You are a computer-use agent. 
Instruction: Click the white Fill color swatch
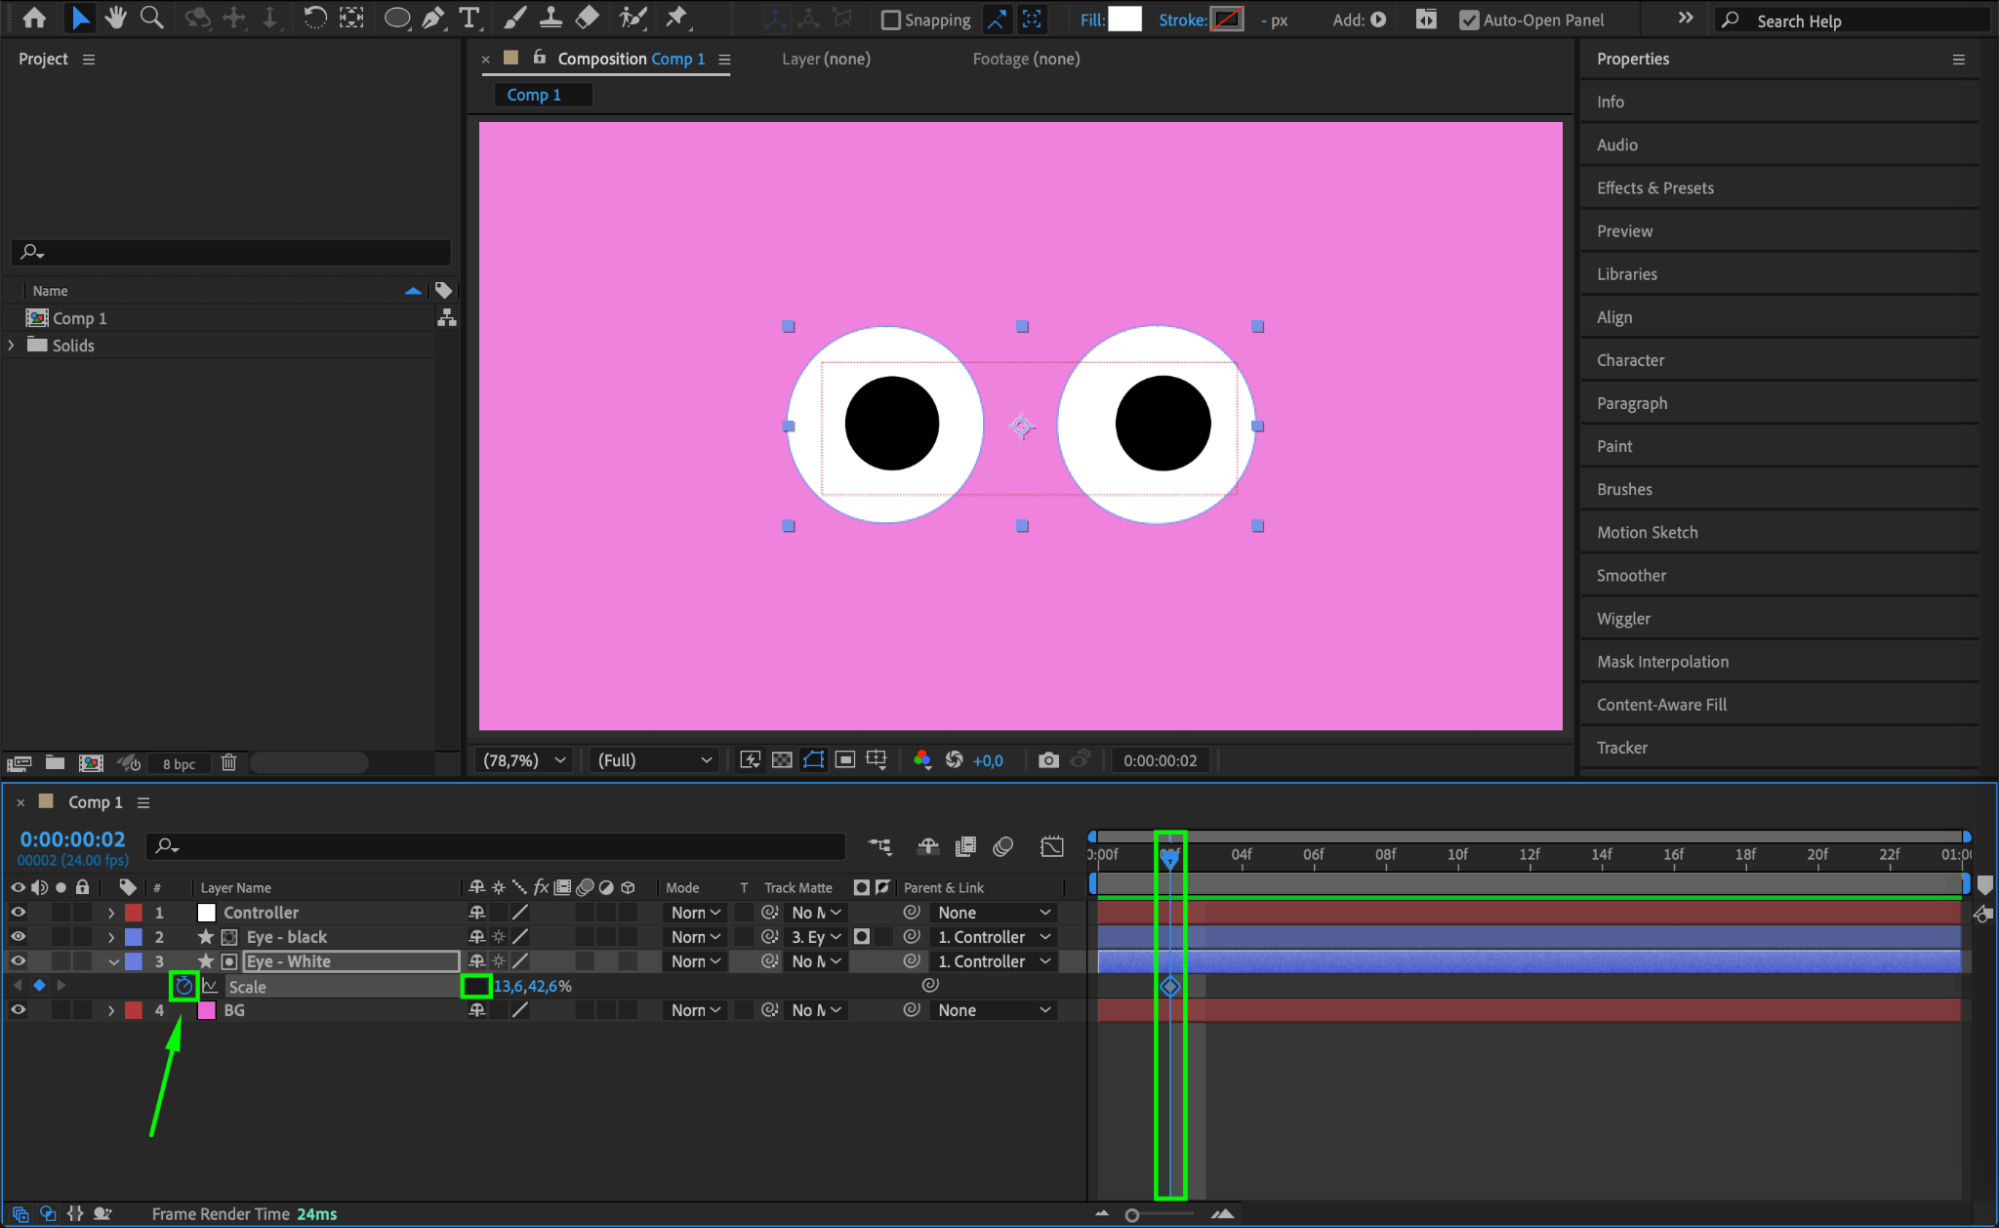1125,19
